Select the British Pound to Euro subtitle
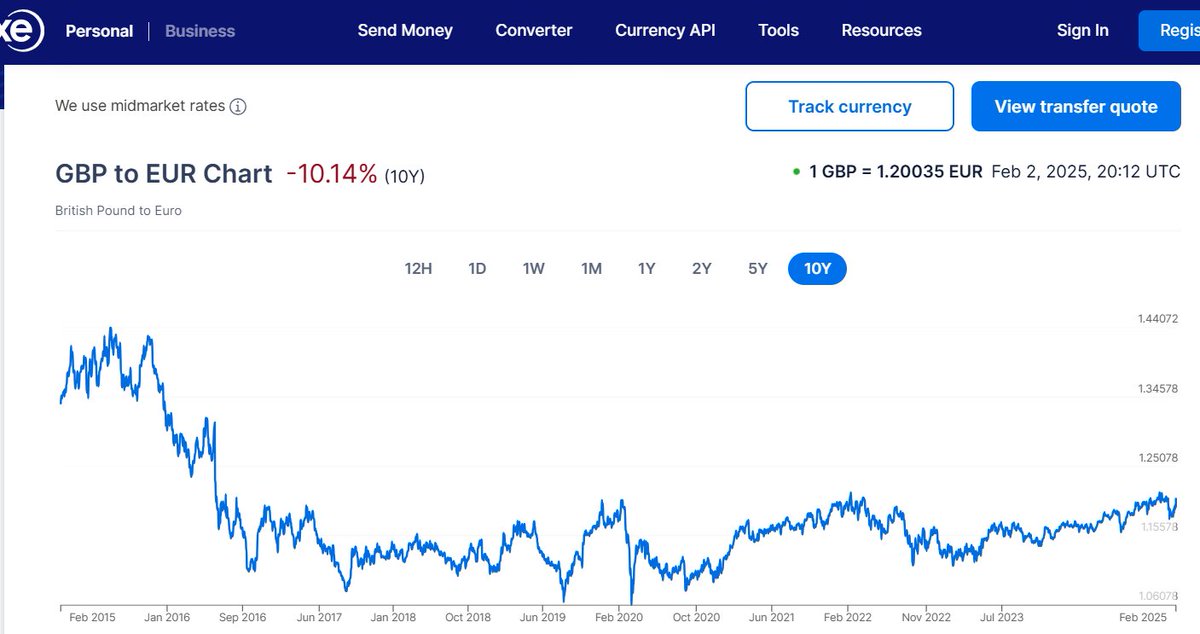The width and height of the screenshot is (1200, 634). (x=118, y=211)
